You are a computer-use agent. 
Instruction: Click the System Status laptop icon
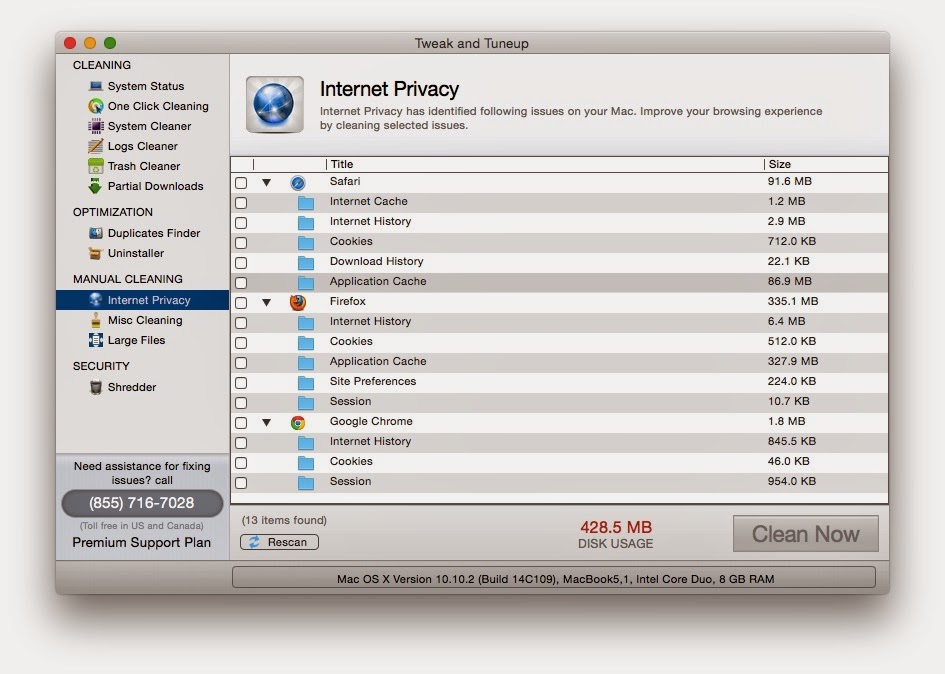click(x=95, y=86)
